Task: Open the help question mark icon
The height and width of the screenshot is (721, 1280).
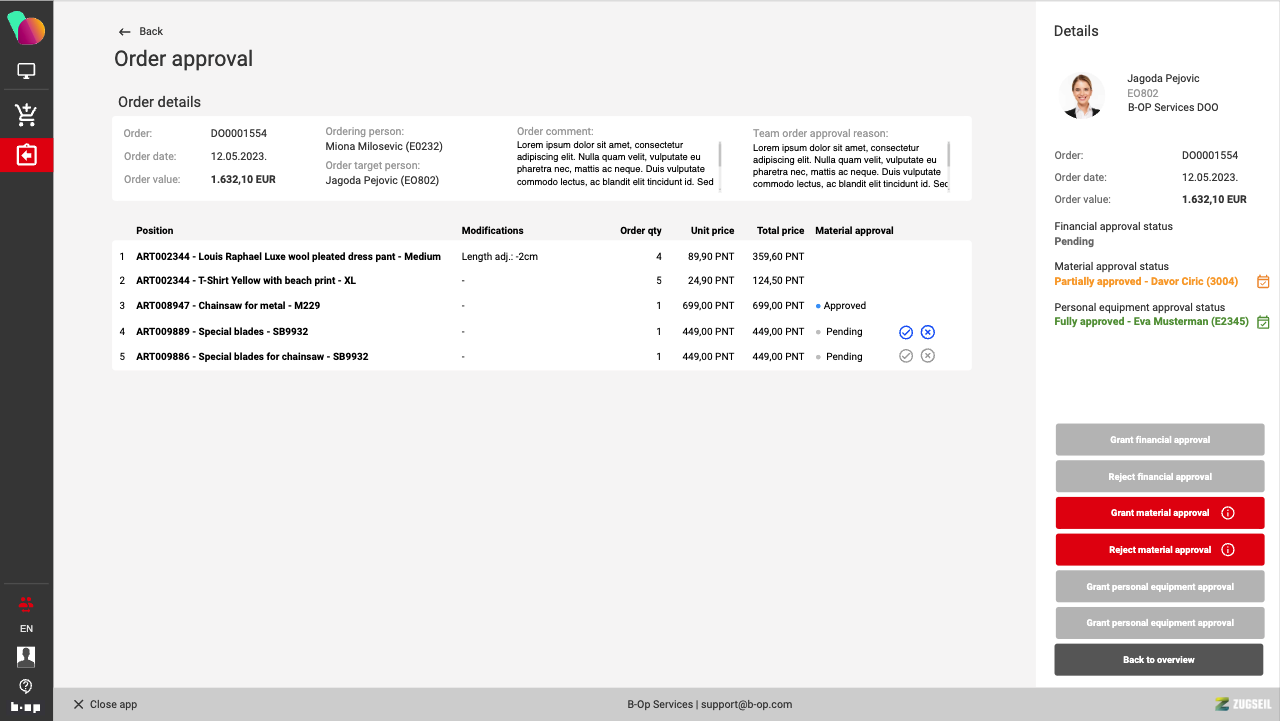Action: (x=26, y=686)
